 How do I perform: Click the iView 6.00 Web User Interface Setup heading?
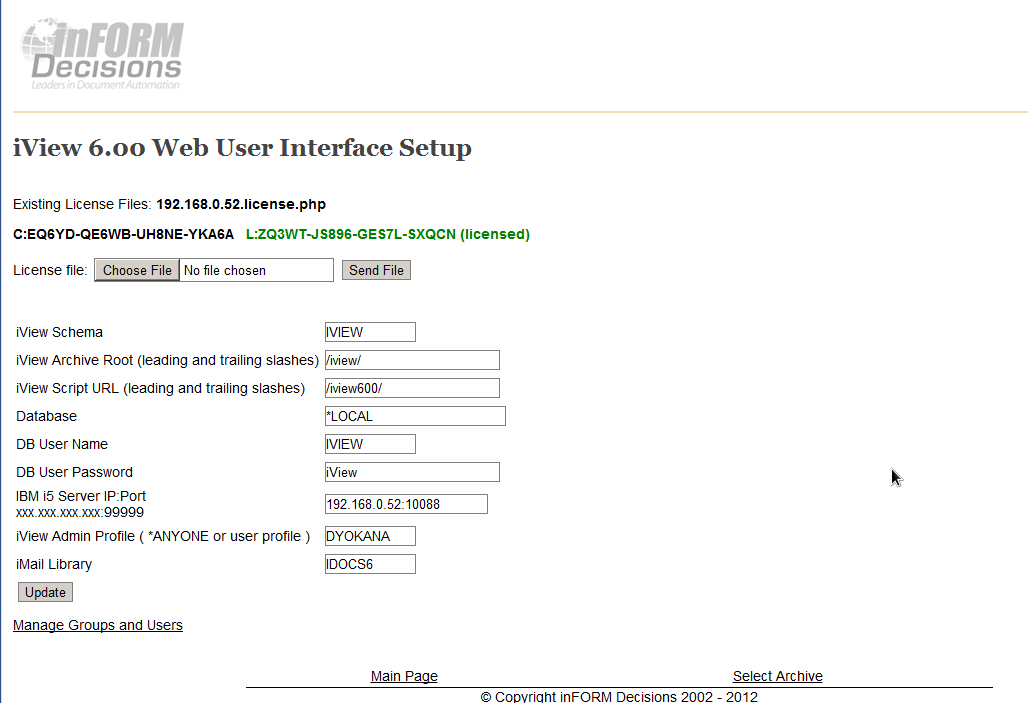(x=242, y=148)
